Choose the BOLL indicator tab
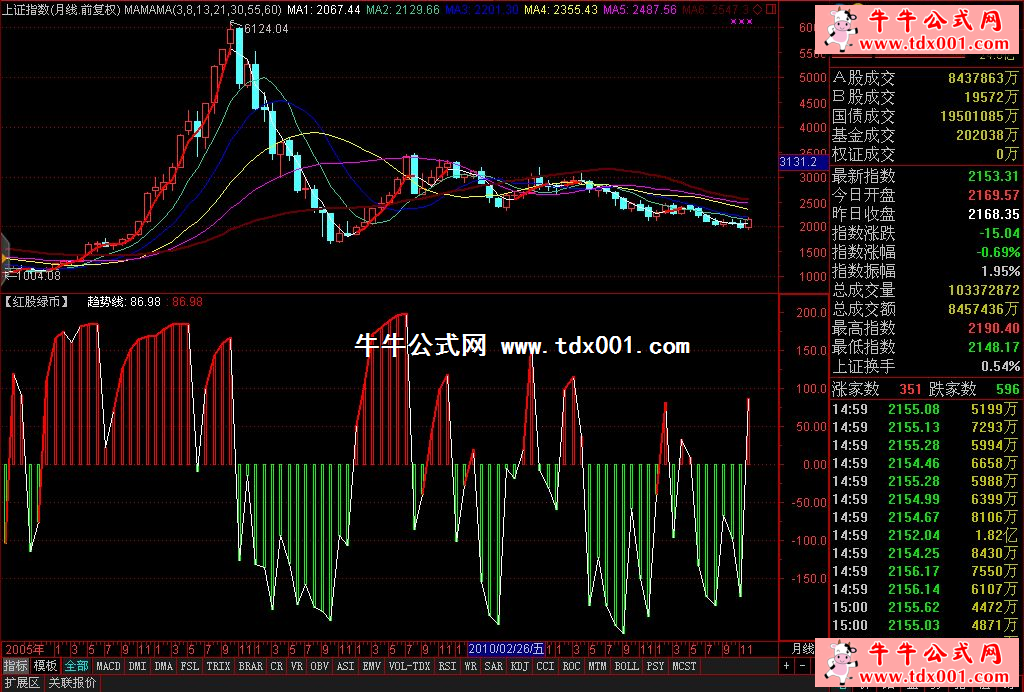This screenshot has height=692, width=1024. (626, 666)
